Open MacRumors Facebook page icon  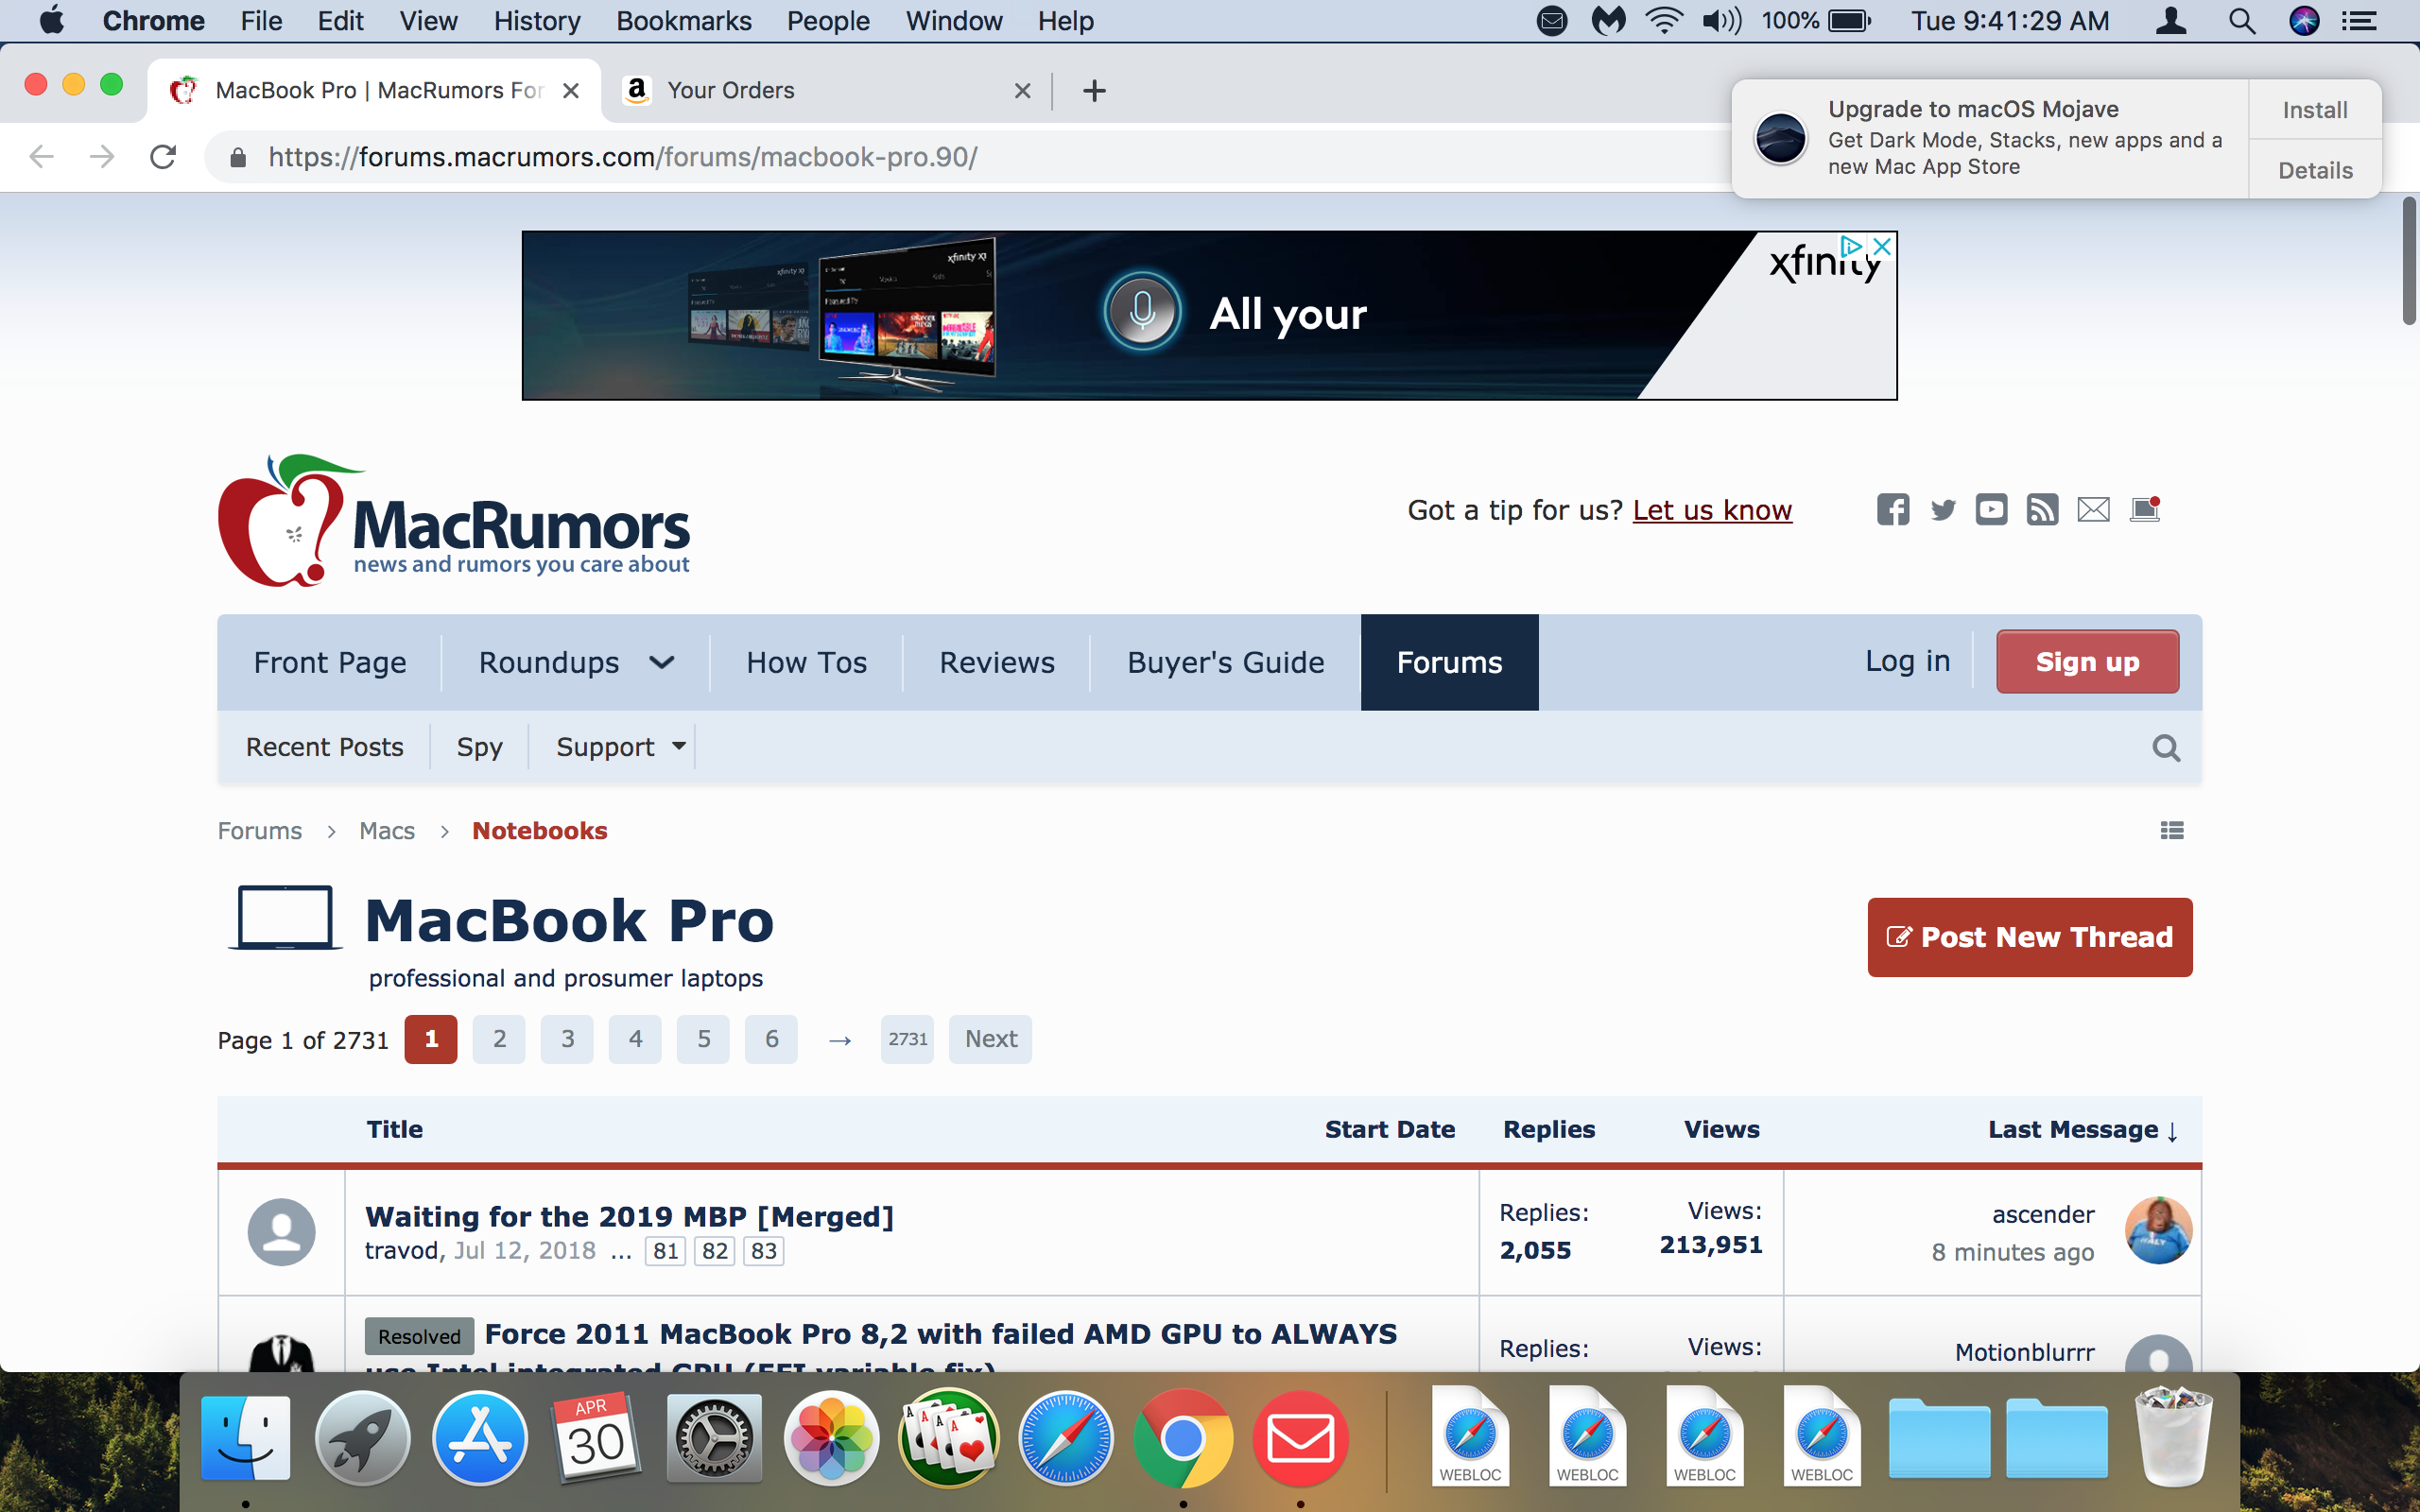(x=1892, y=510)
